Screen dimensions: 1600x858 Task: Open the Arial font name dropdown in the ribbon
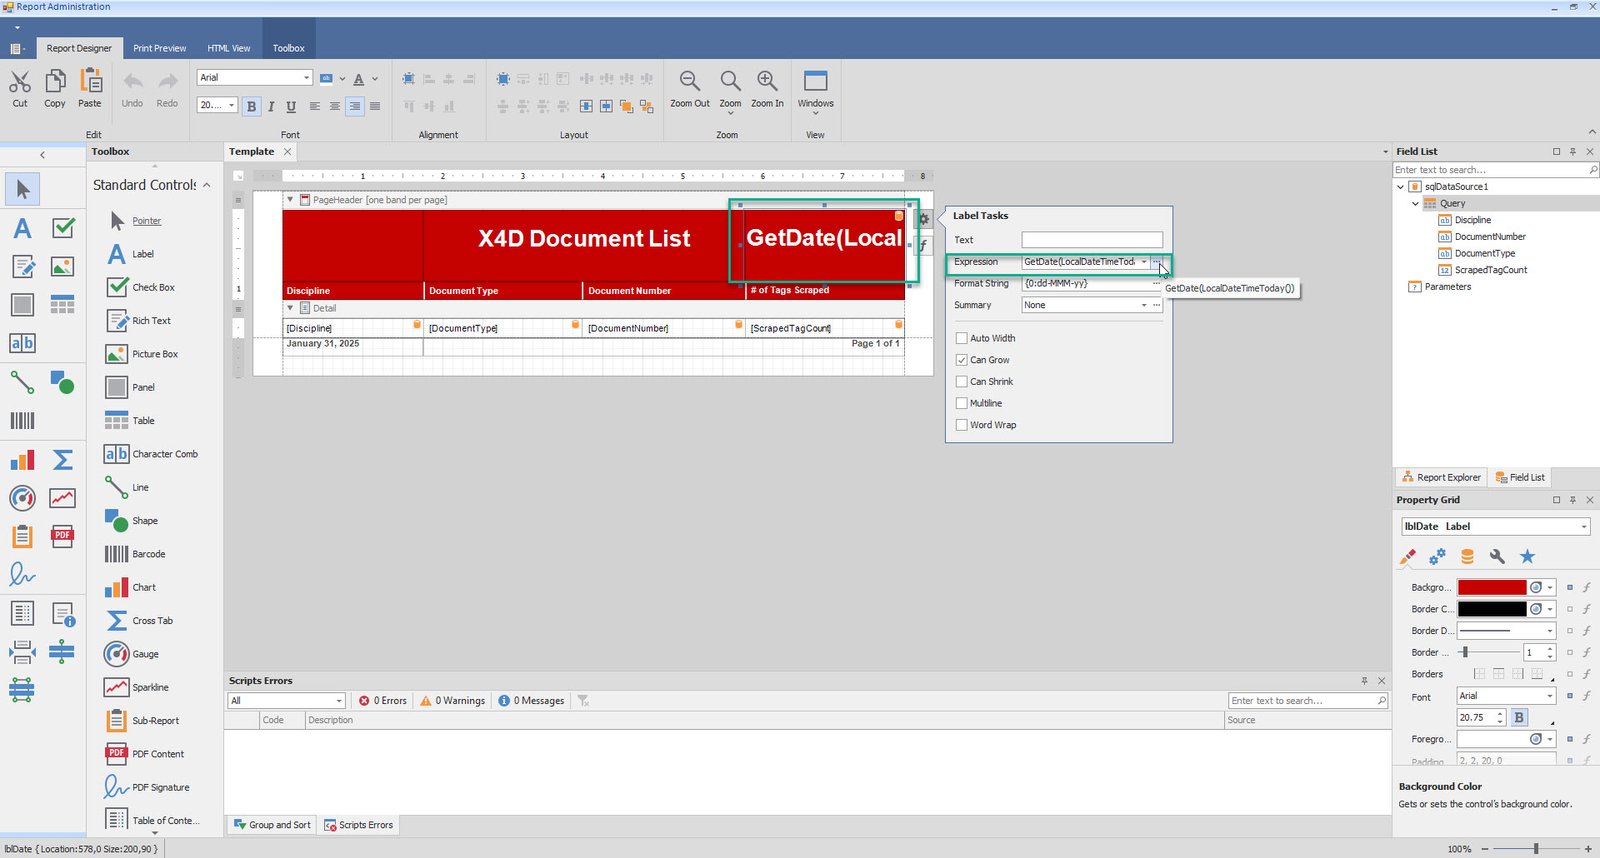pos(306,78)
